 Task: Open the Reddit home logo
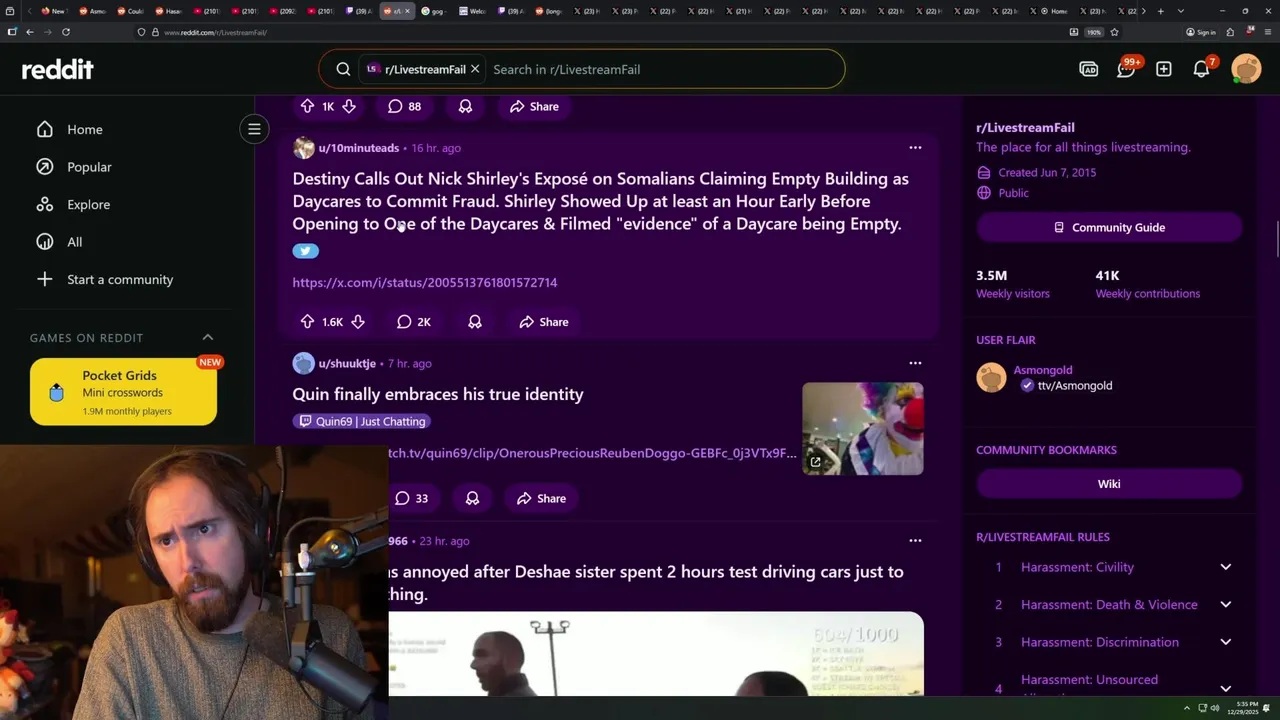click(57, 69)
